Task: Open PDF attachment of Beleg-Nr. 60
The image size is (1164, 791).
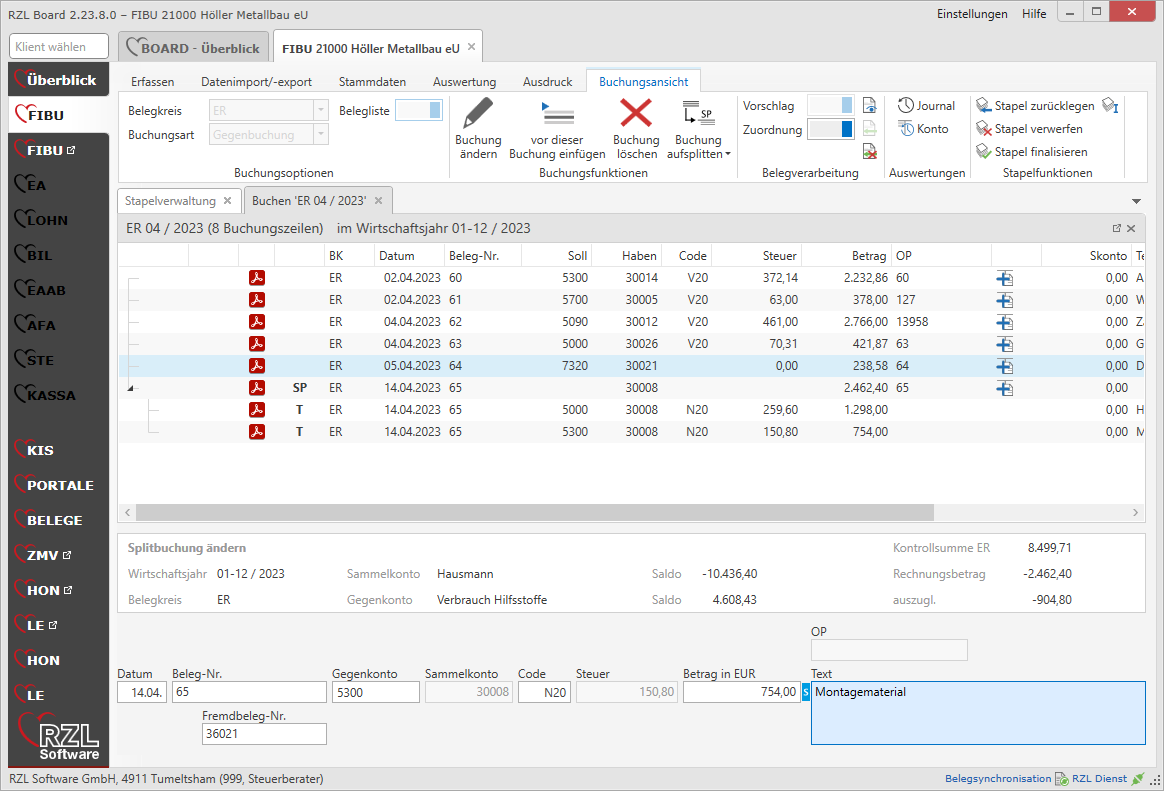Action: (257, 278)
